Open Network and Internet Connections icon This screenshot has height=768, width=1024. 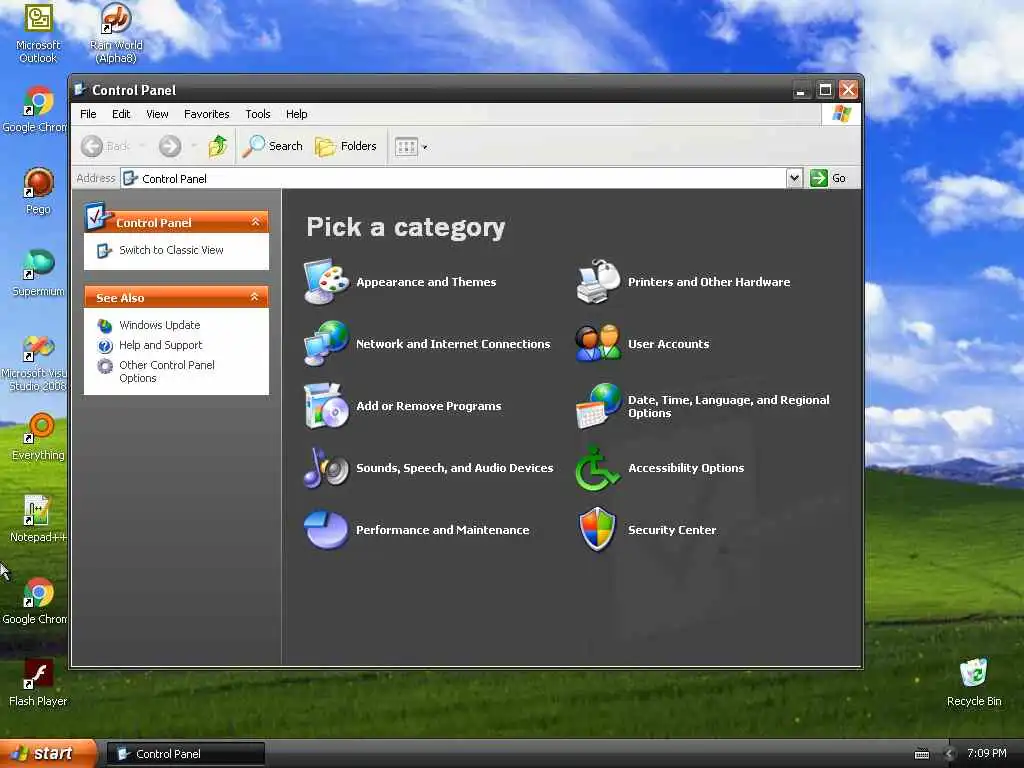pyautogui.click(x=326, y=344)
